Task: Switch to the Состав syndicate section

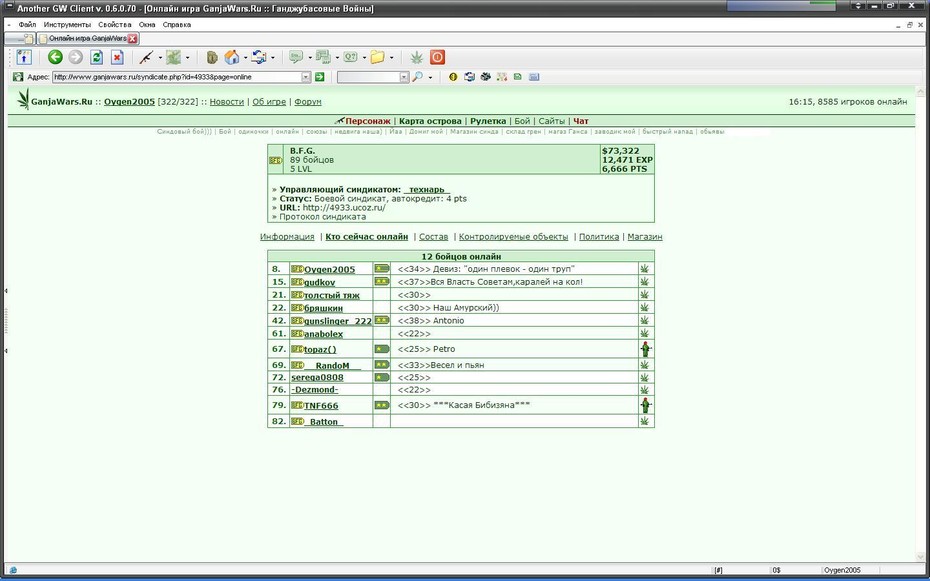Action: tap(434, 237)
